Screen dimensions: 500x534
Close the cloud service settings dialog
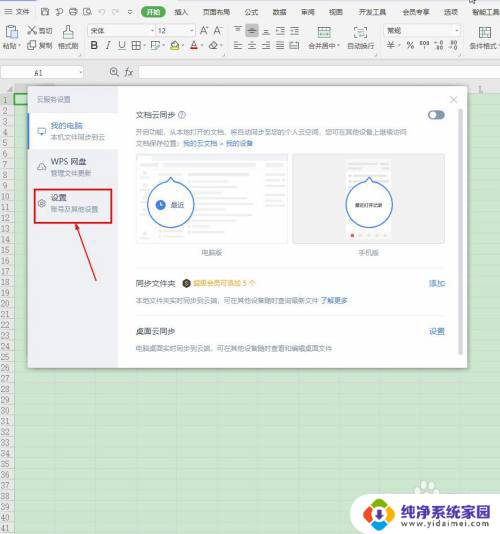453,99
